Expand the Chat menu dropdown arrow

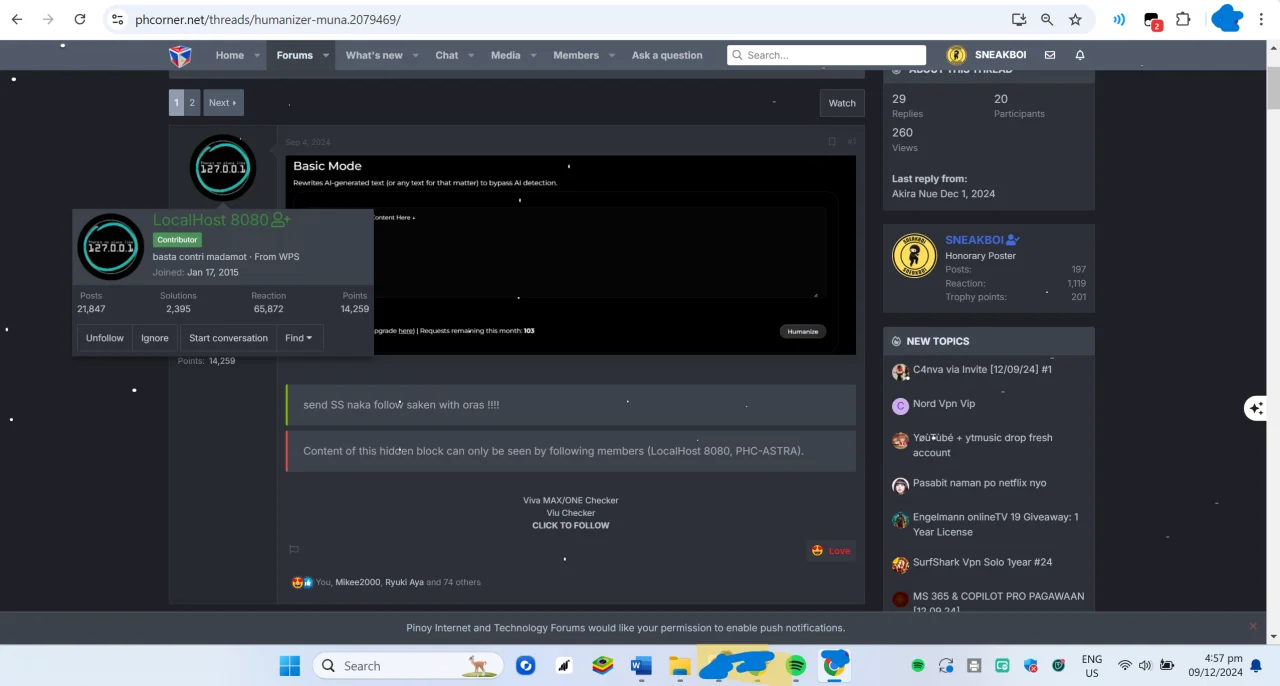pyautogui.click(x=471, y=55)
